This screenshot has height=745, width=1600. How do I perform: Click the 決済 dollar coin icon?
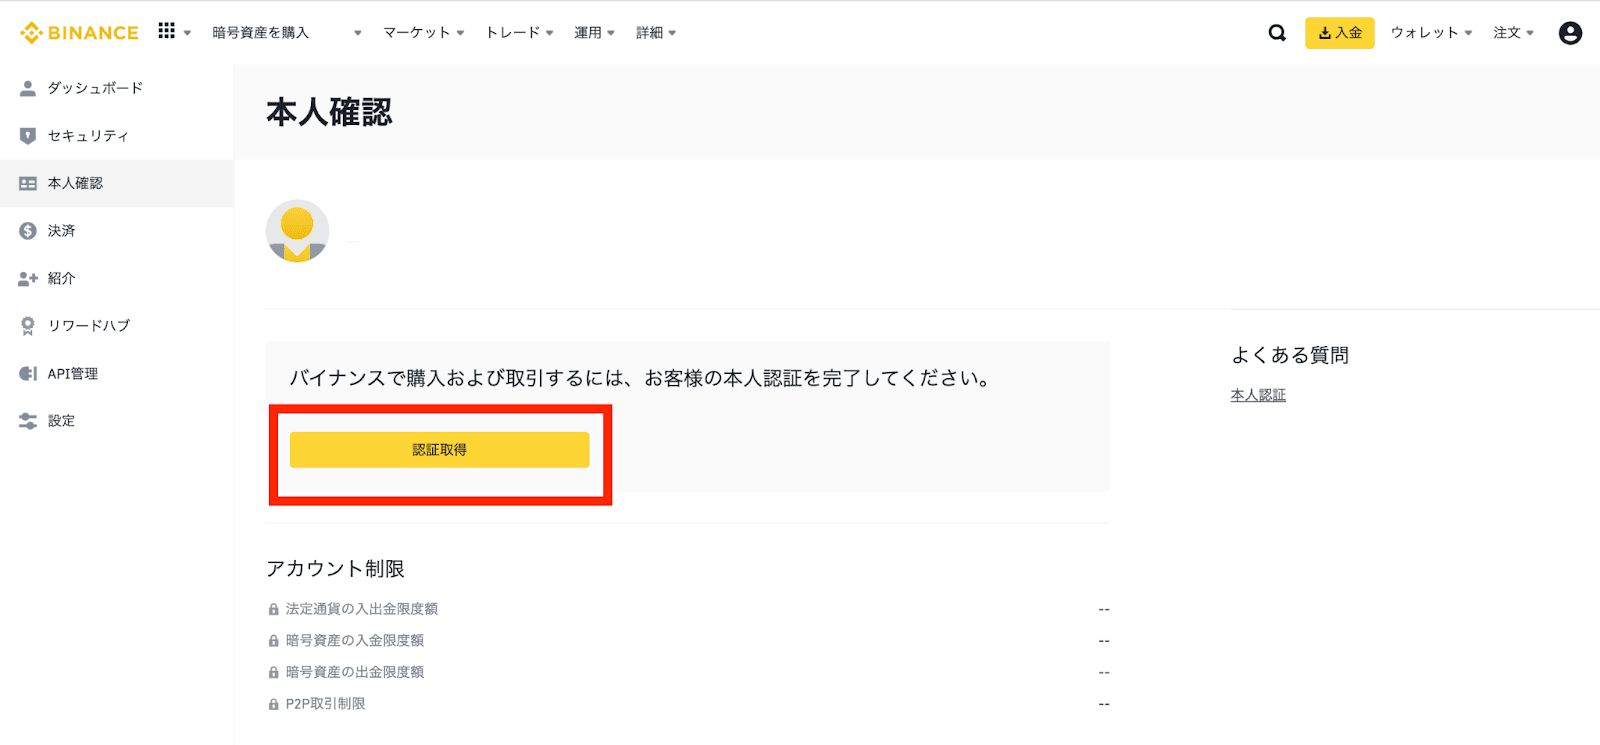pyautogui.click(x=28, y=231)
